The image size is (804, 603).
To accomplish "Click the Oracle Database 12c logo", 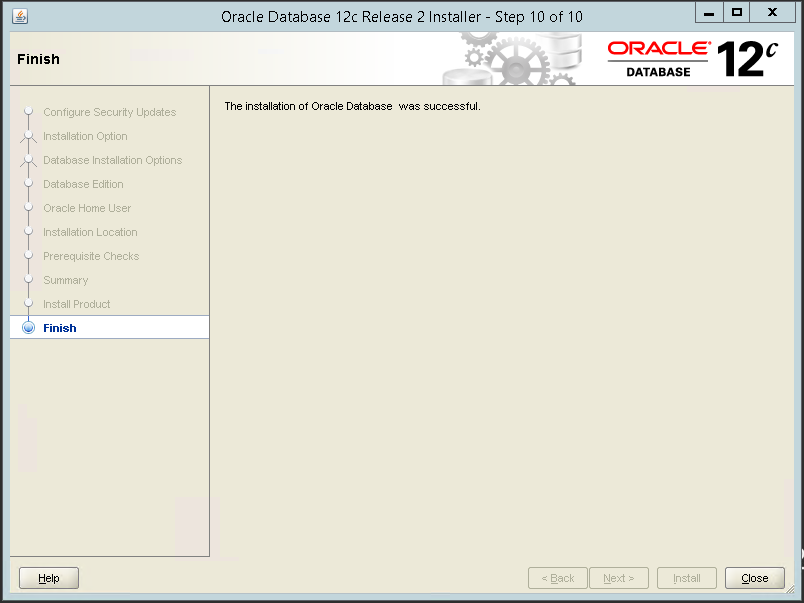I will pos(692,59).
